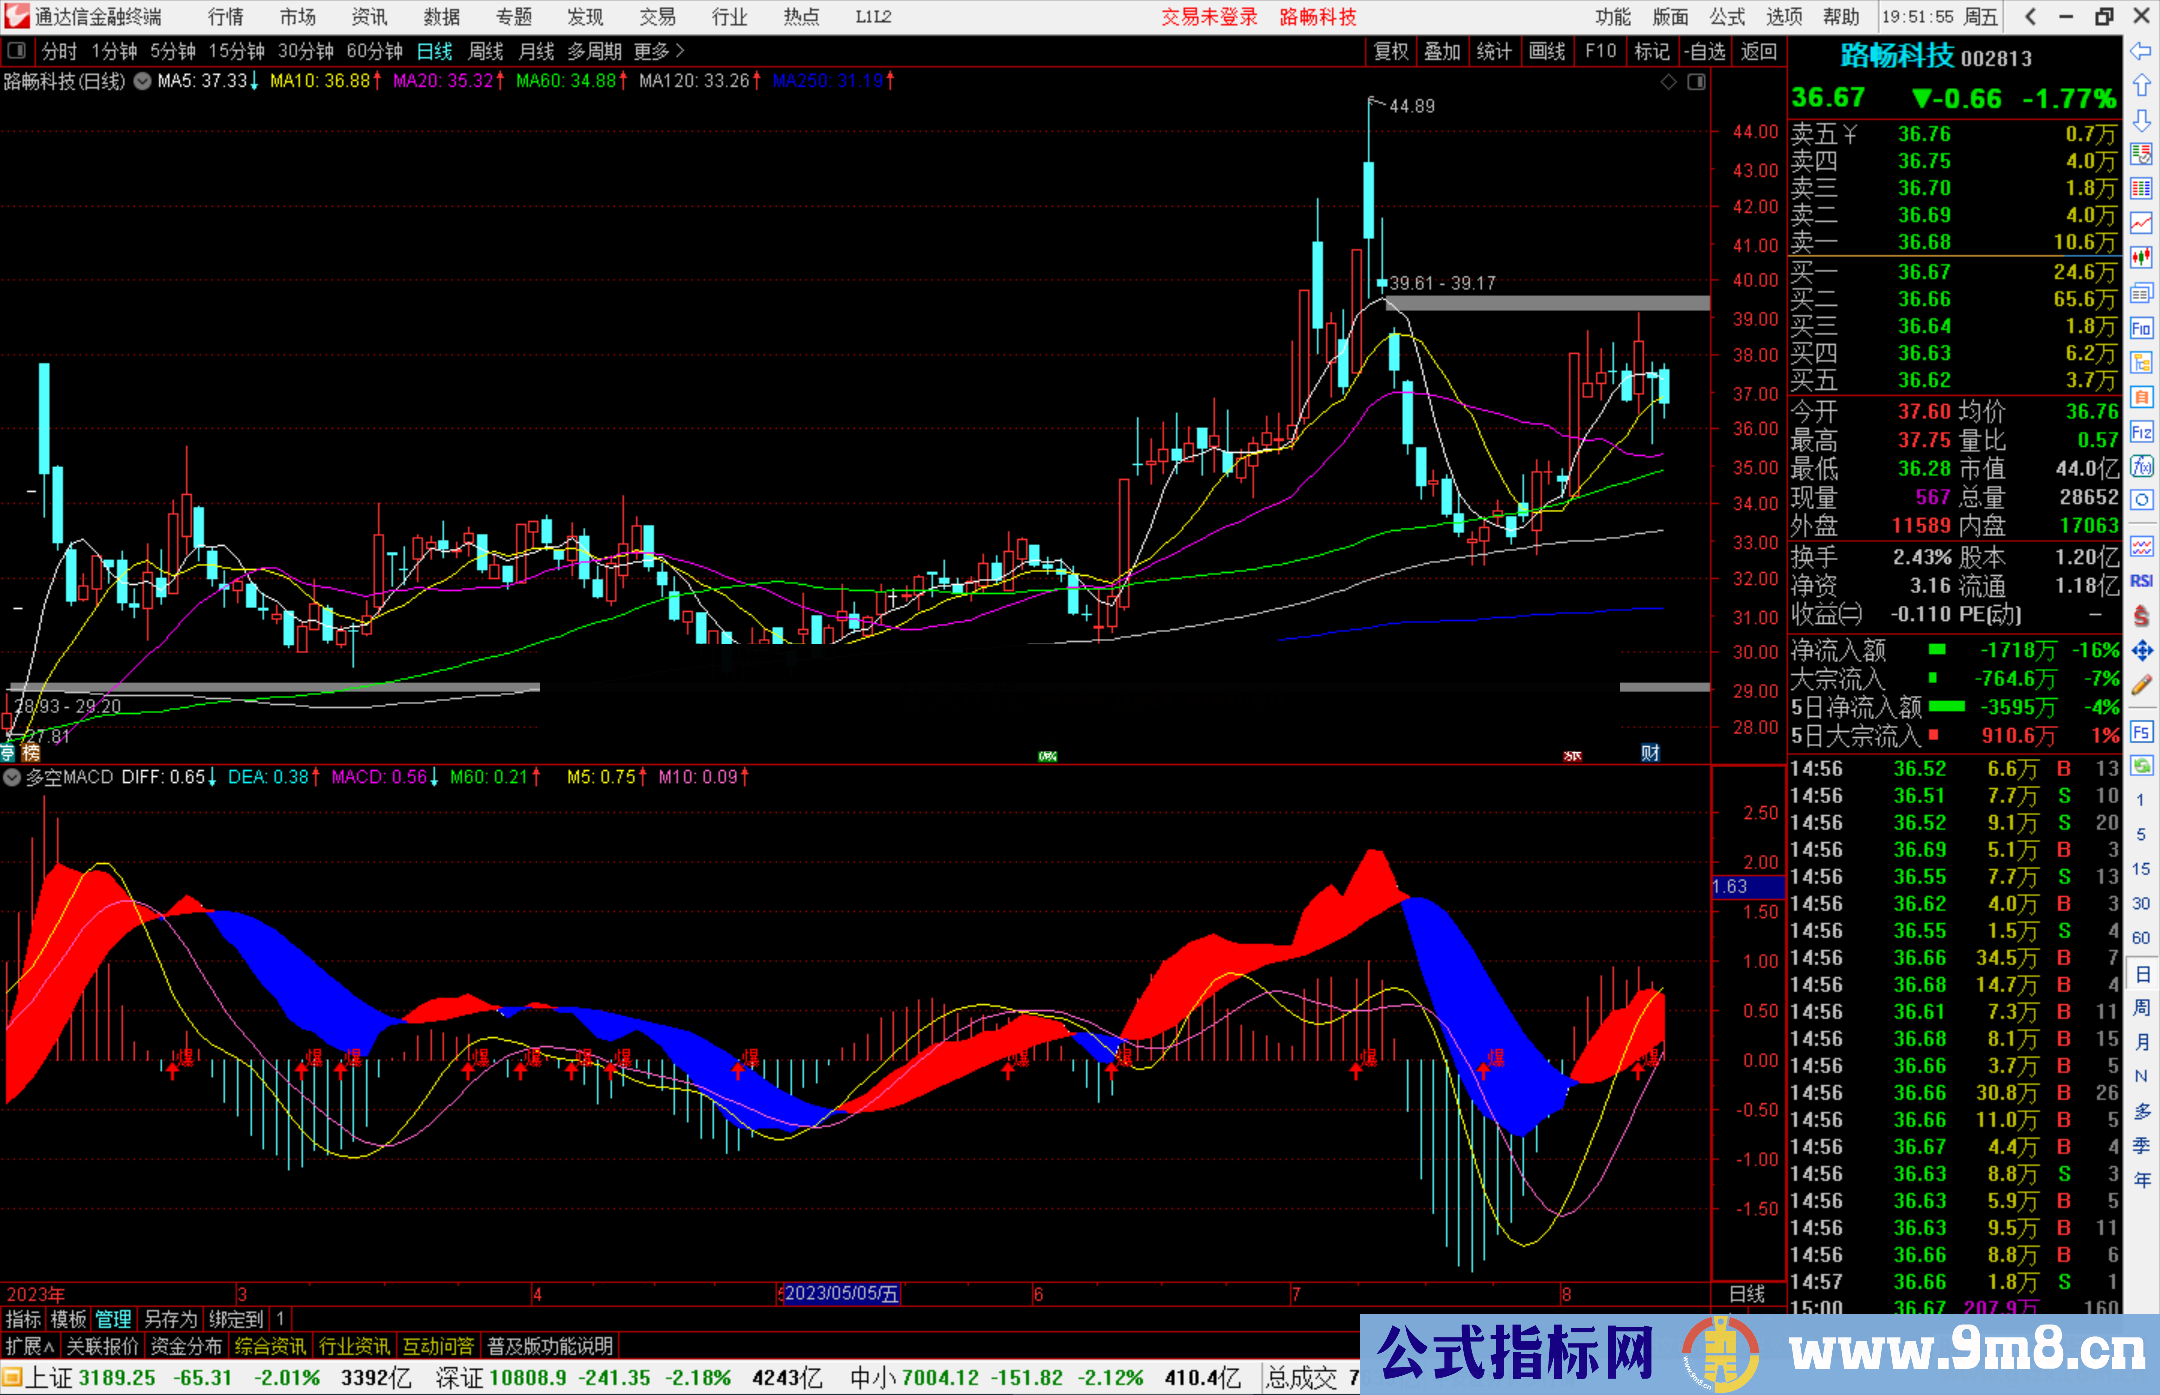Toggle 复权 price adjustment mode

[x=1390, y=51]
